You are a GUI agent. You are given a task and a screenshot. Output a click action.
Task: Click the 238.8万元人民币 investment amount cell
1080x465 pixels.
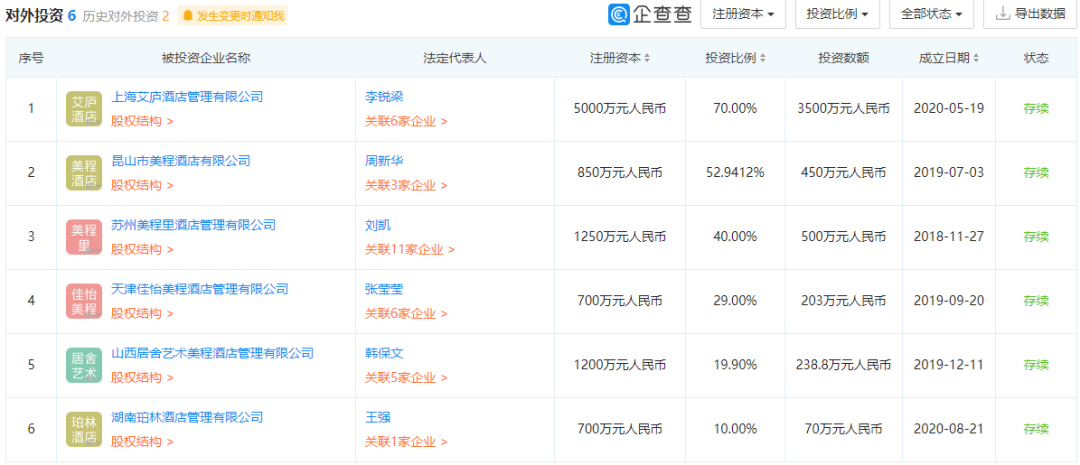point(844,365)
